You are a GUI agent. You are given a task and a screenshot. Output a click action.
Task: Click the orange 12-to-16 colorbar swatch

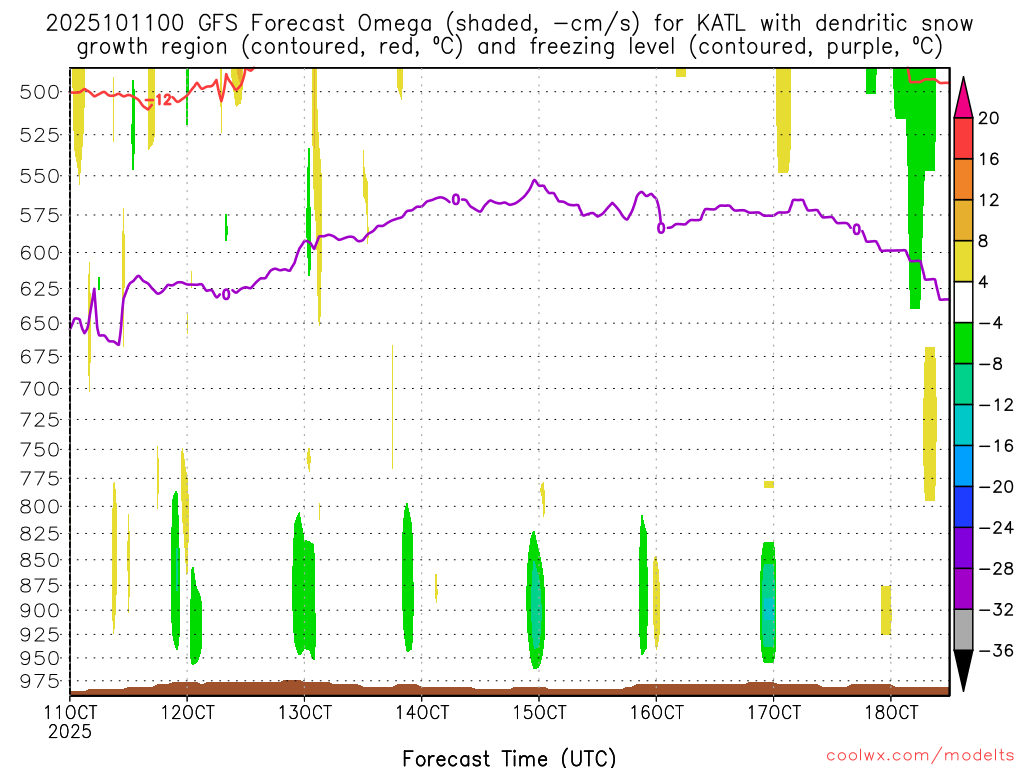963,180
